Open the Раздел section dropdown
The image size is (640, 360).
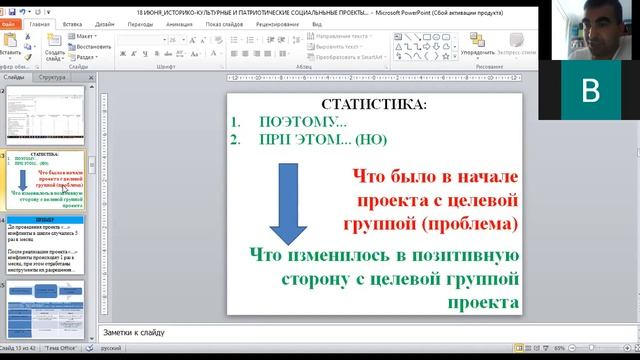coord(83,57)
